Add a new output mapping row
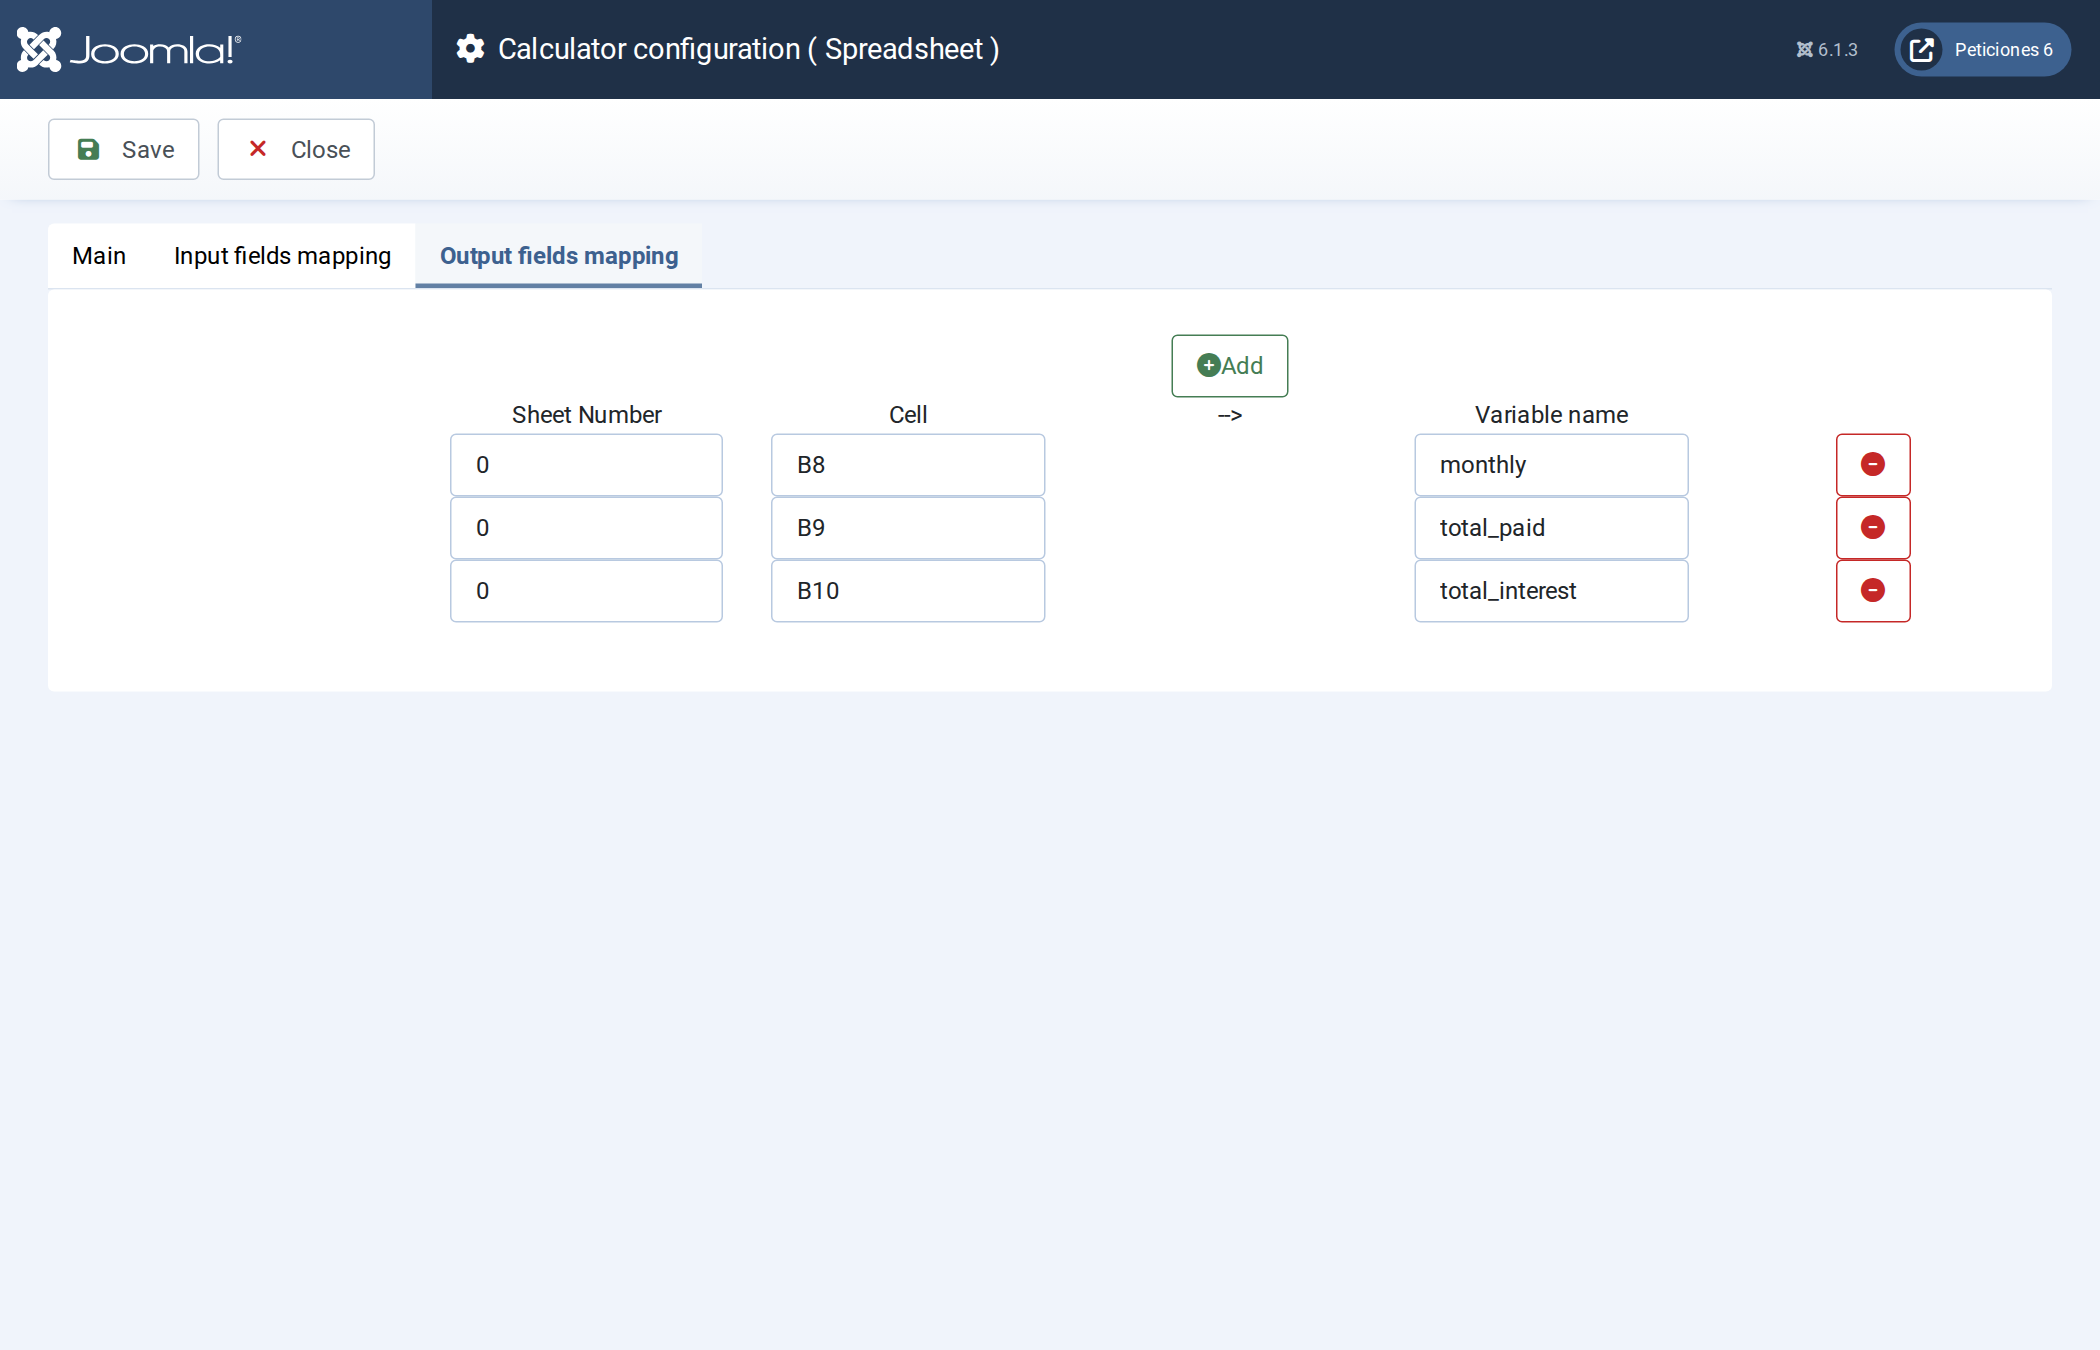 click(x=1230, y=366)
